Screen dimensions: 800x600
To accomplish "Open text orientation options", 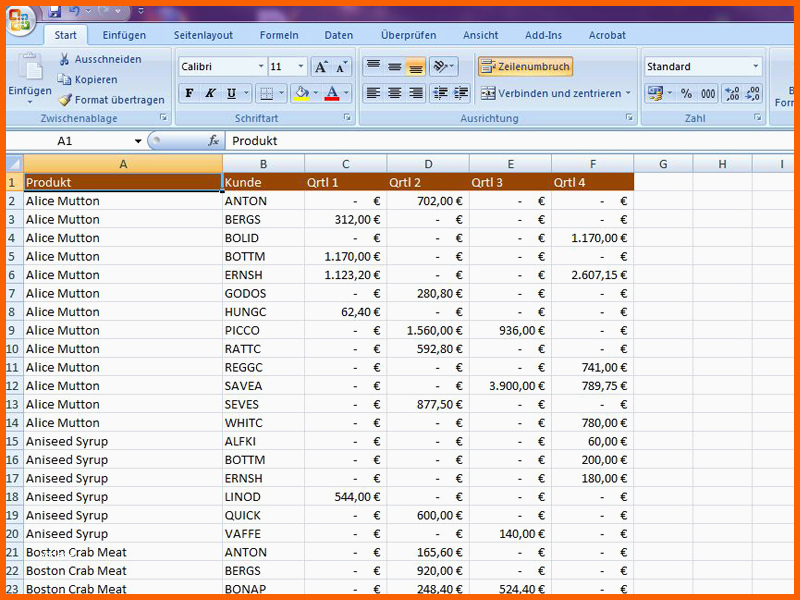I will tap(443, 66).
